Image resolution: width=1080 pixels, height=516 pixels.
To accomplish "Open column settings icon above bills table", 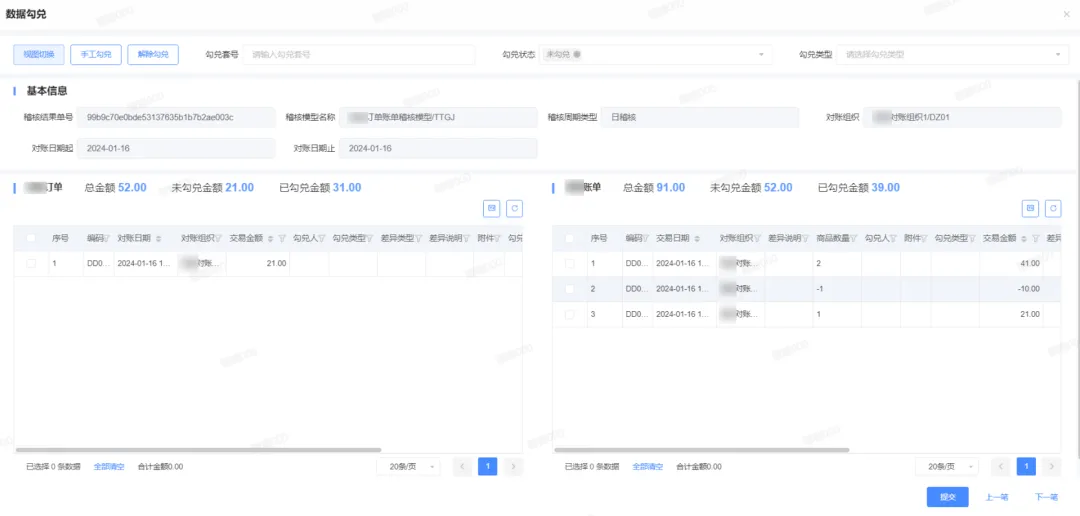I will [1031, 207].
